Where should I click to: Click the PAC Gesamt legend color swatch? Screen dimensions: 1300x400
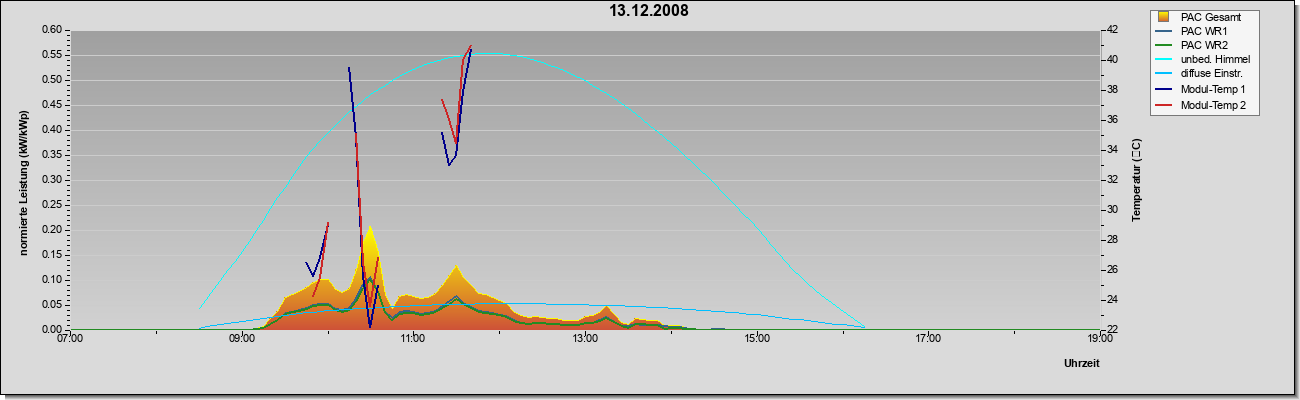click(x=1164, y=17)
